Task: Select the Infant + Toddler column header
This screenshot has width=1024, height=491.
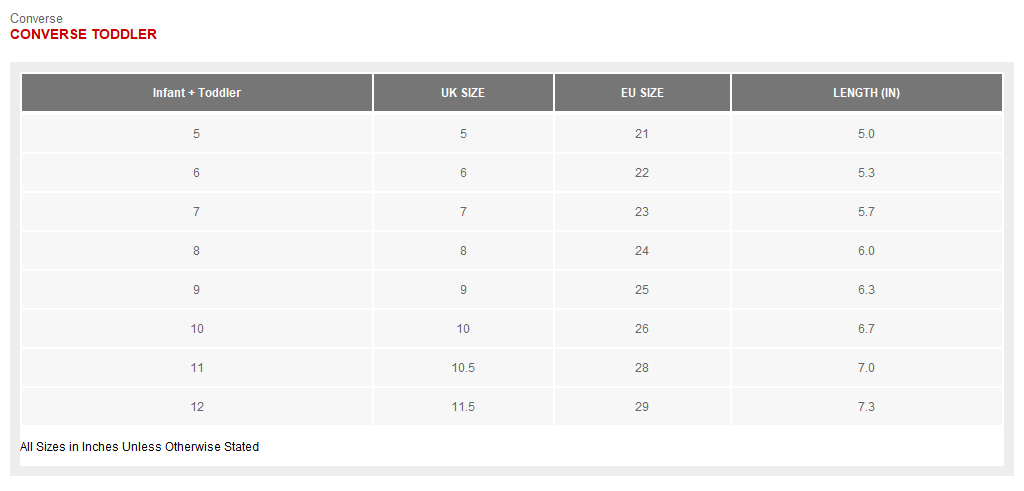Action: (x=197, y=93)
